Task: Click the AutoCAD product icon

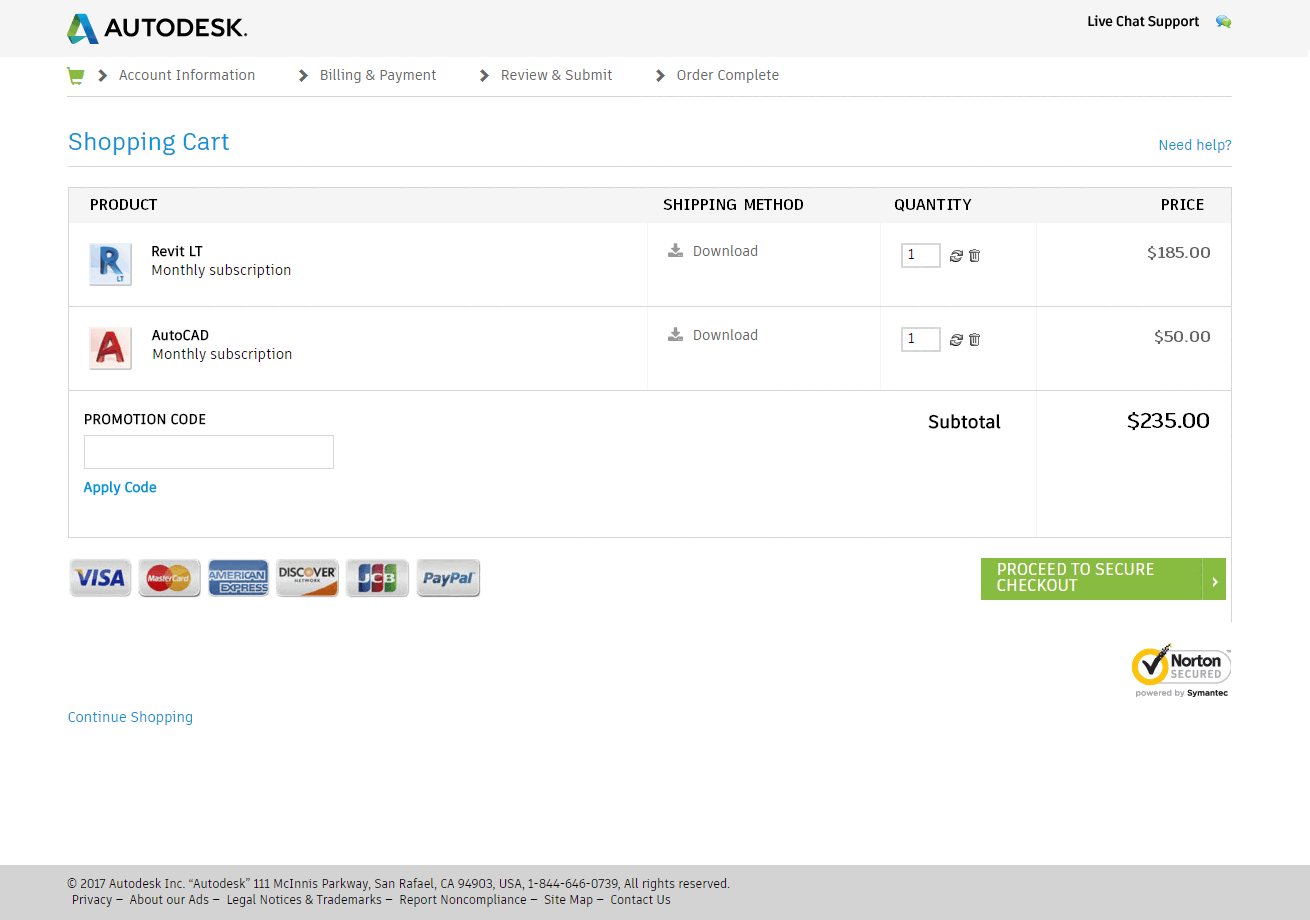Action: 110,348
